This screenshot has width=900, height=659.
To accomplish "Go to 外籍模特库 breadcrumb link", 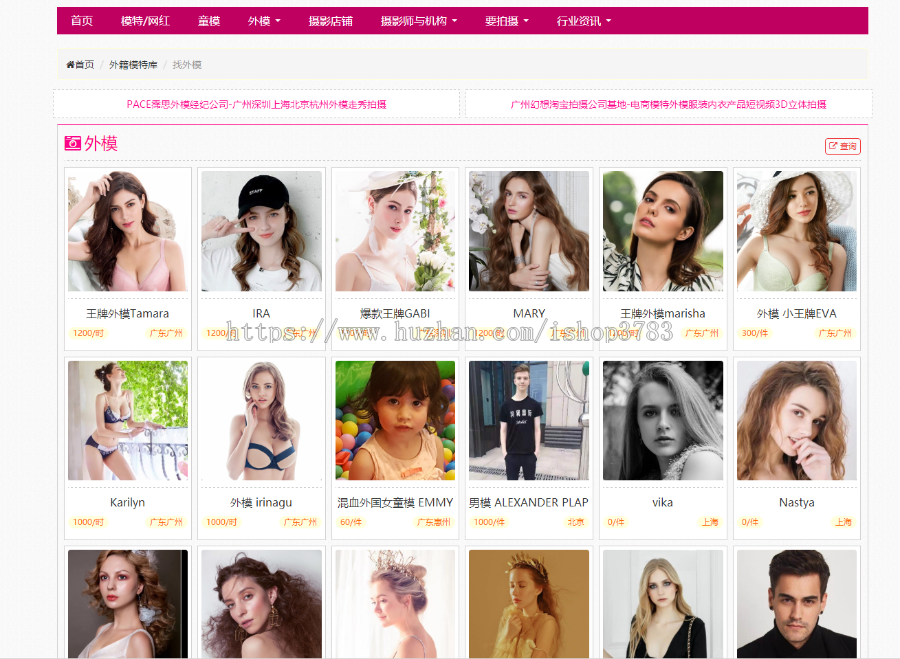I will click(x=133, y=65).
